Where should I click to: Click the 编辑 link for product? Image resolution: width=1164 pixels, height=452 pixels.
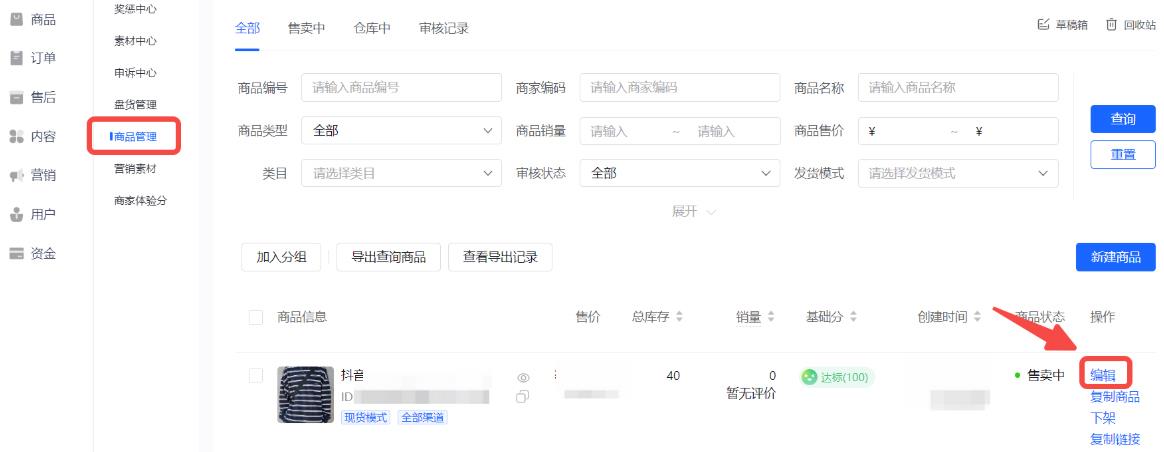coord(1102,376)
